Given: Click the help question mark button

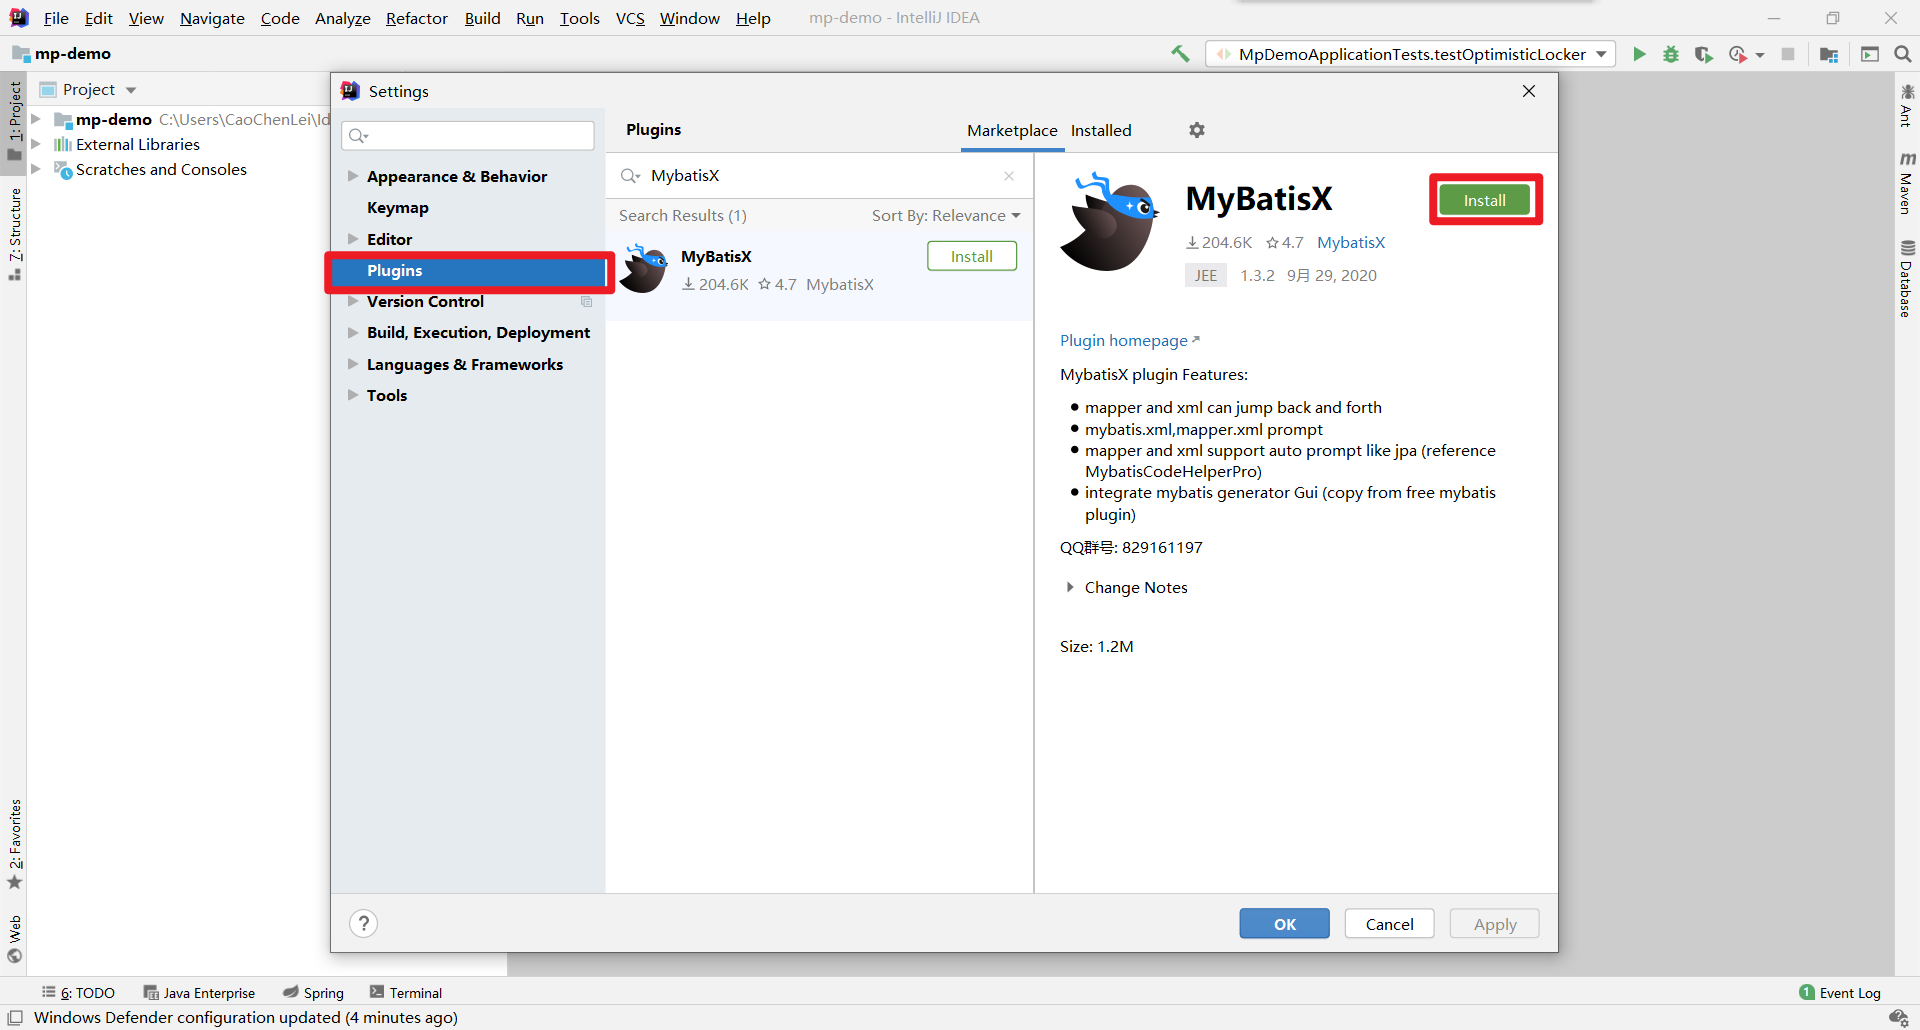Looking at the screenshot, I should click(364, 923).
